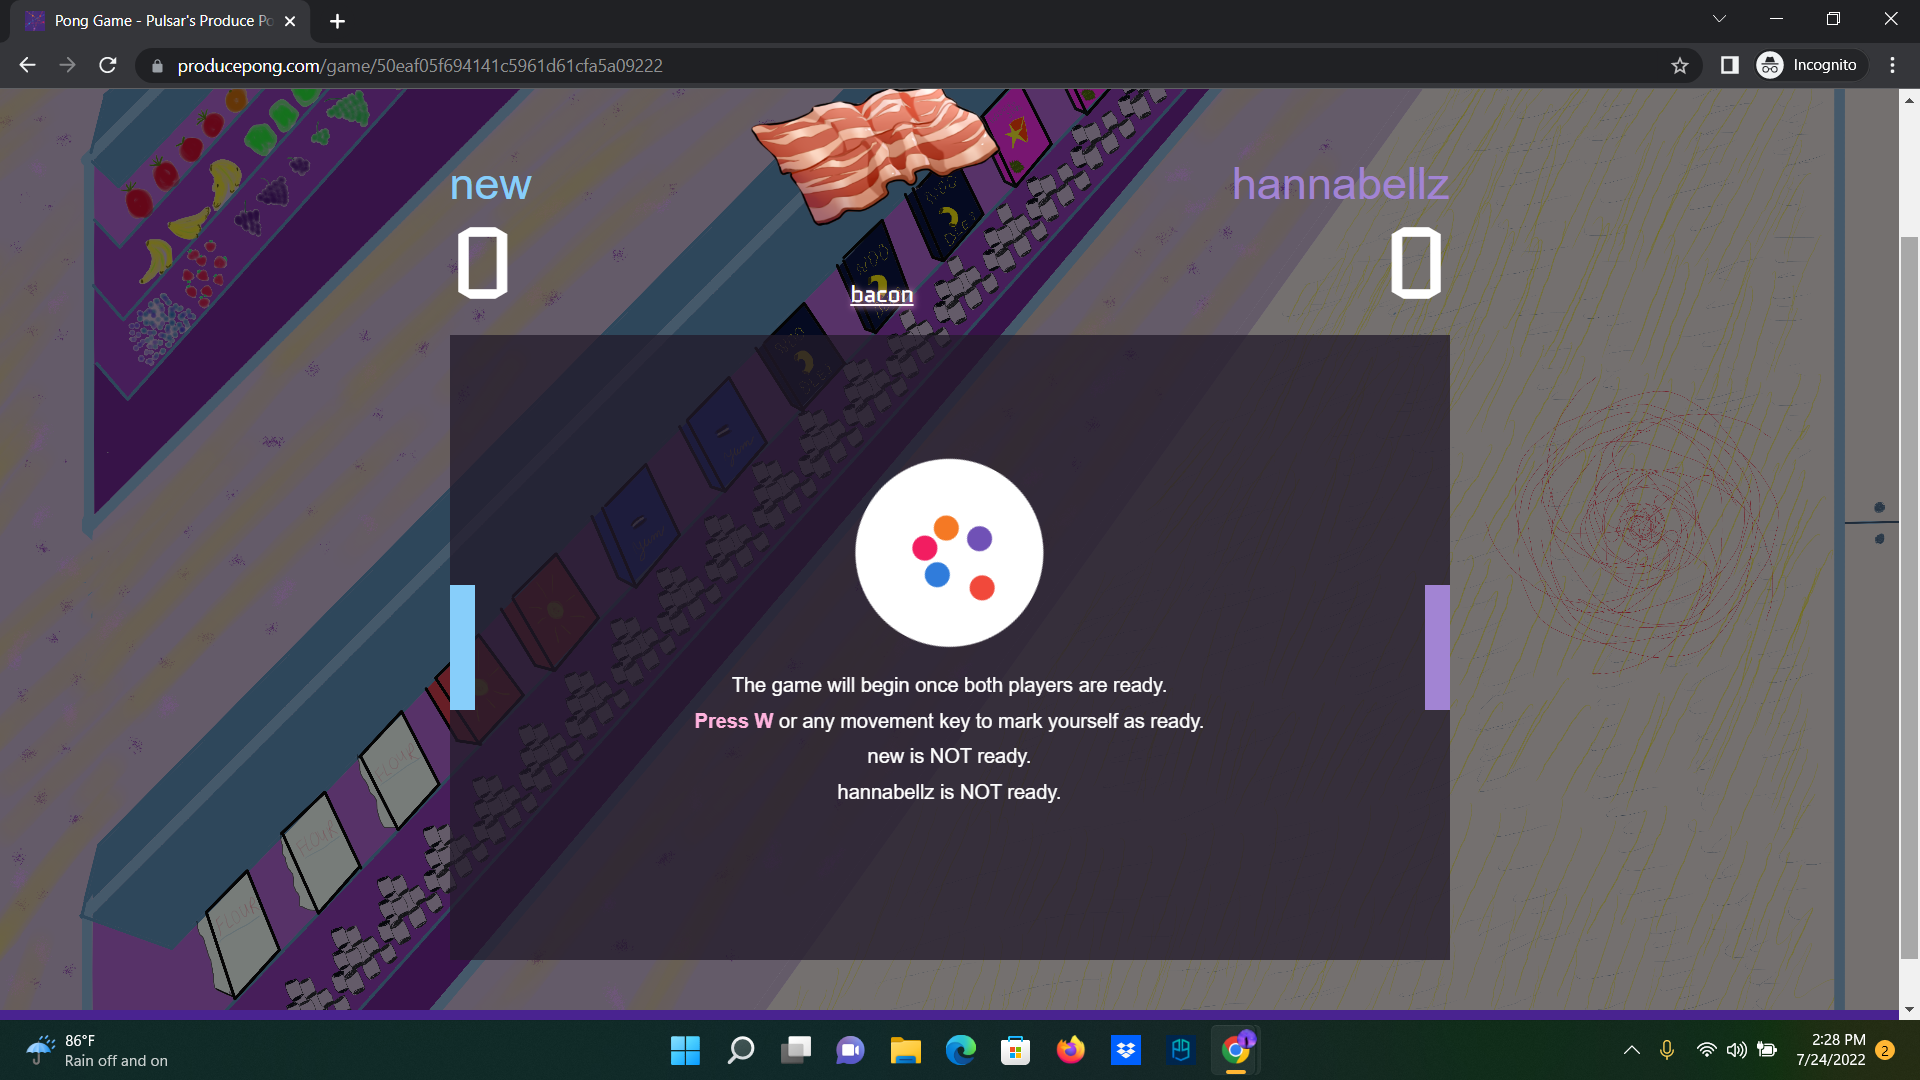Click the Chrome taskbar icon
Image resolution: width=1920 pixels, height=1080 pixels.
tap(1236, 1050)
